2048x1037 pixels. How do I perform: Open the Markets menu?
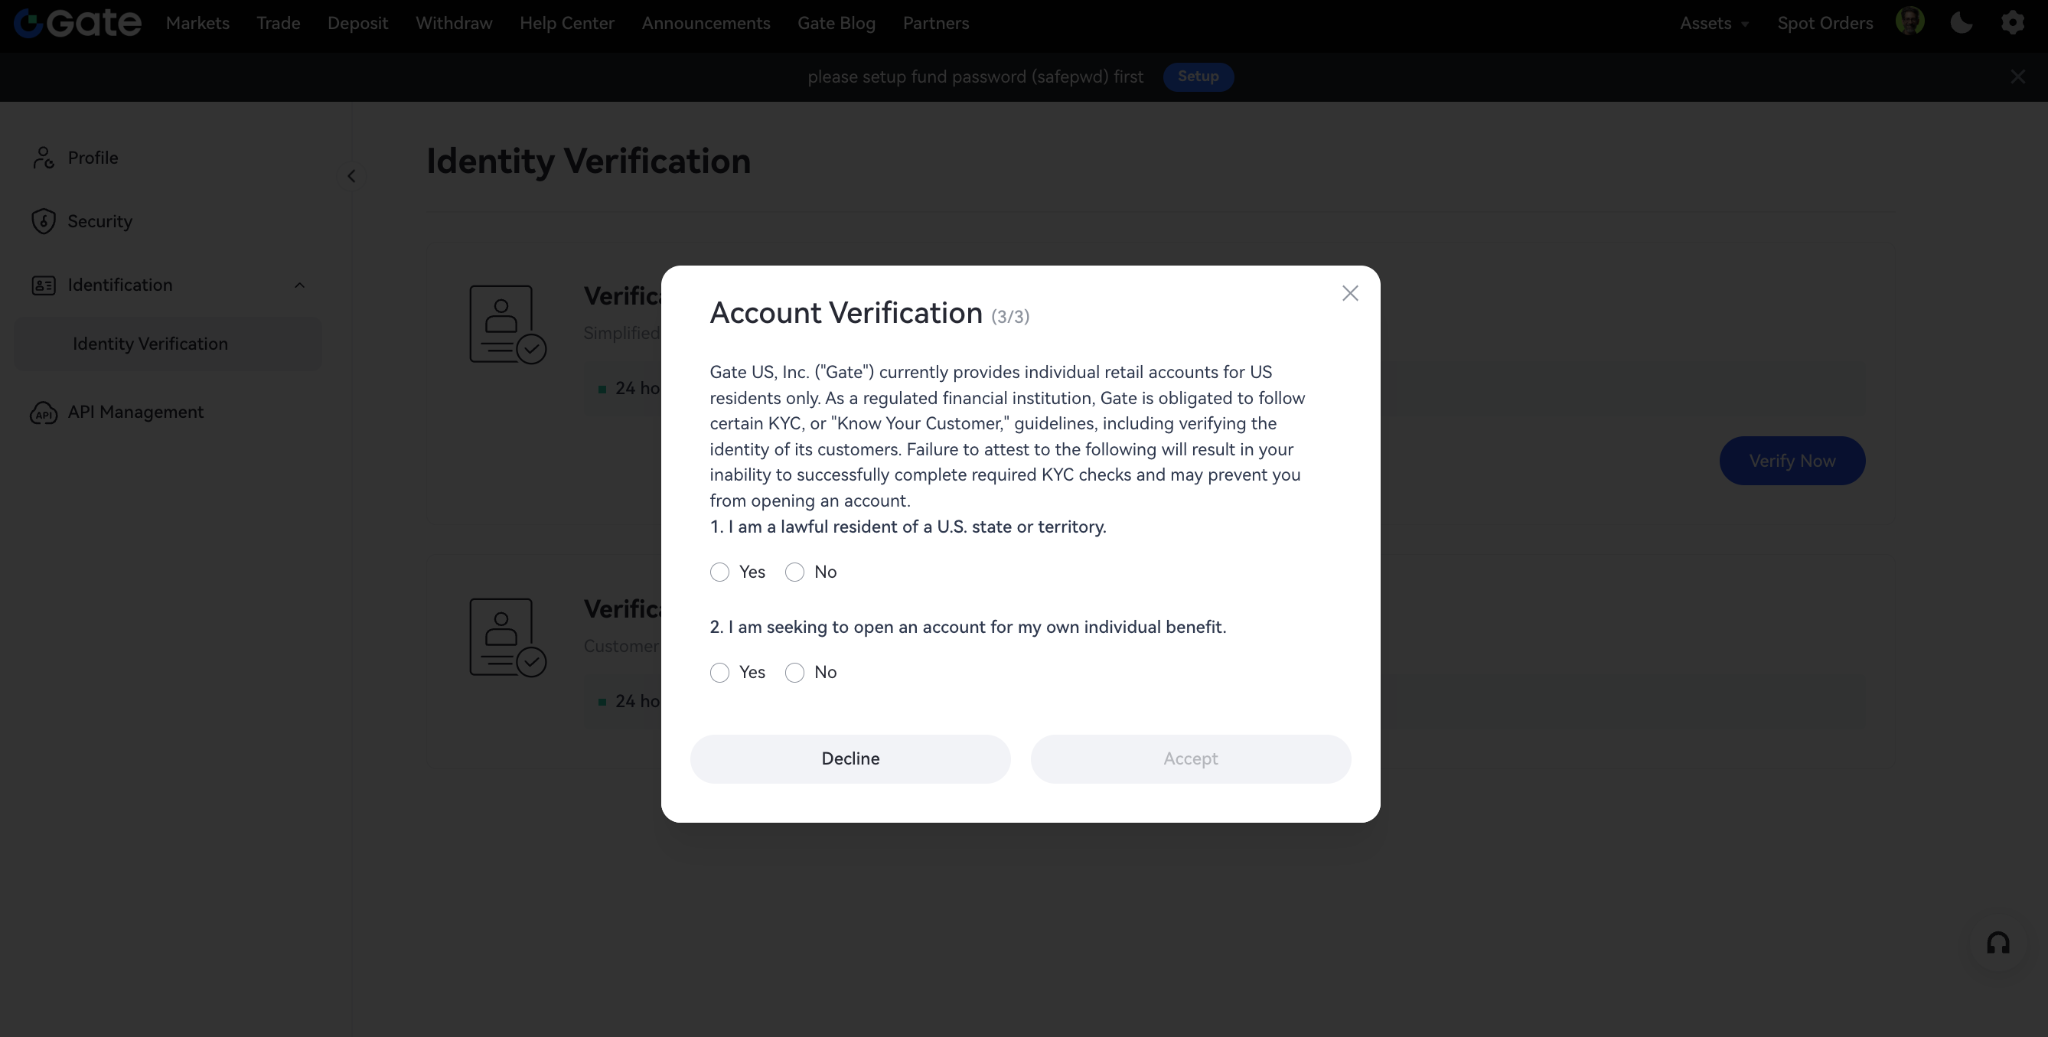point(198,23)
